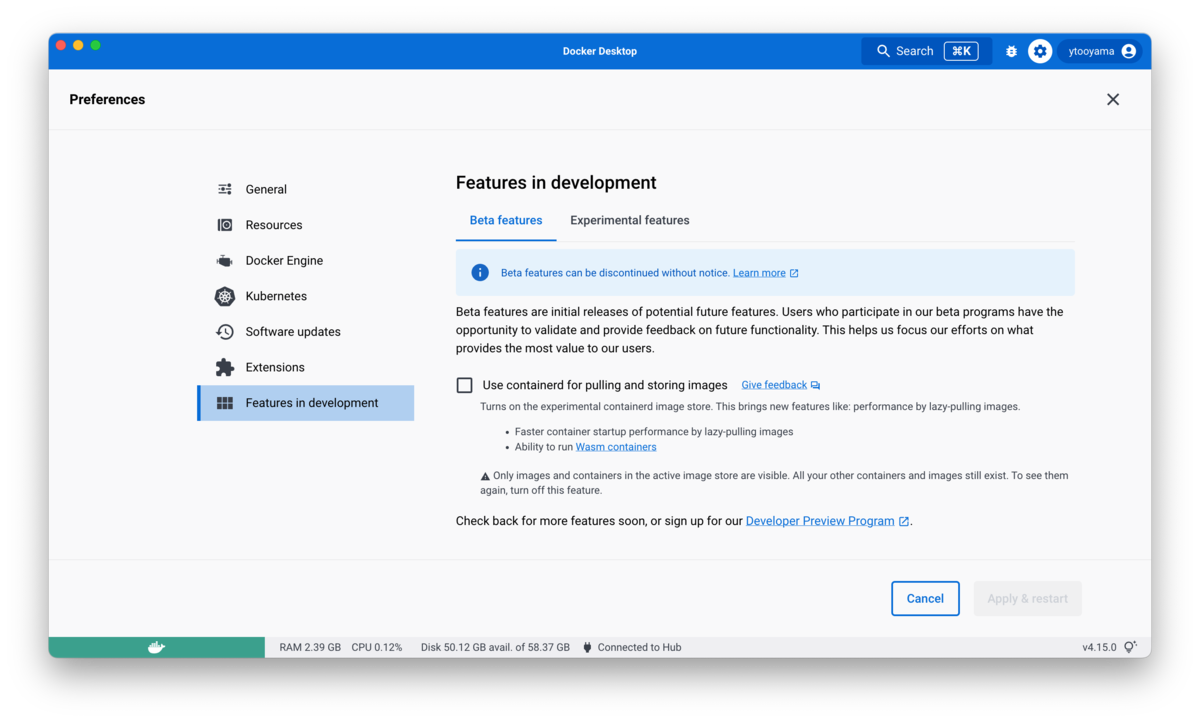Open Docker Engine settings section

(306, 261)
